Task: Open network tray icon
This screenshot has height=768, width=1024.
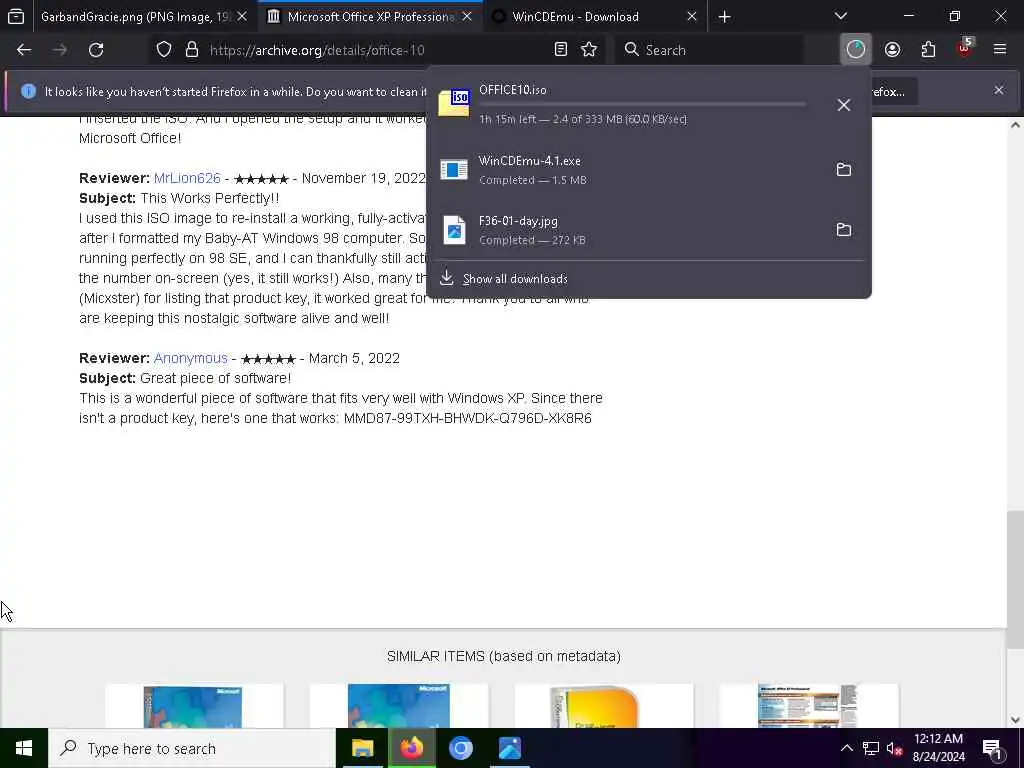Action: (871, 748)
